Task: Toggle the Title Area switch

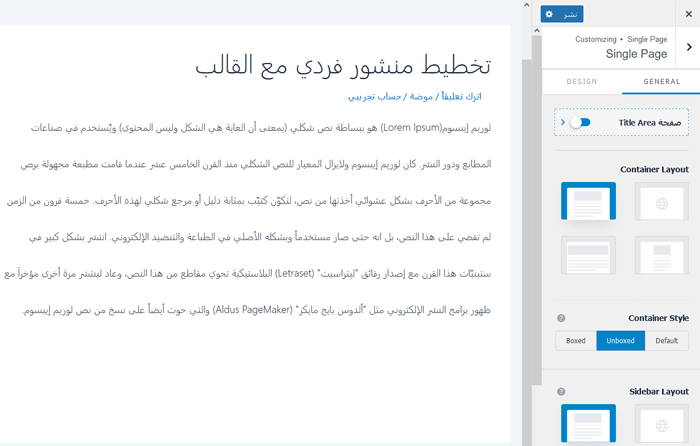Action: click(580, 122)
